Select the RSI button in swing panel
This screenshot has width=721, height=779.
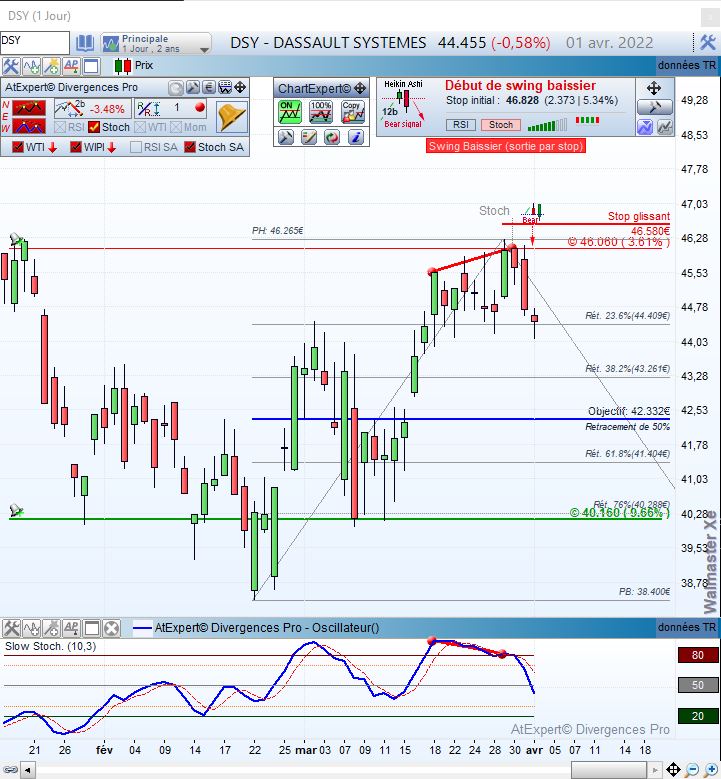coord(461,125)
